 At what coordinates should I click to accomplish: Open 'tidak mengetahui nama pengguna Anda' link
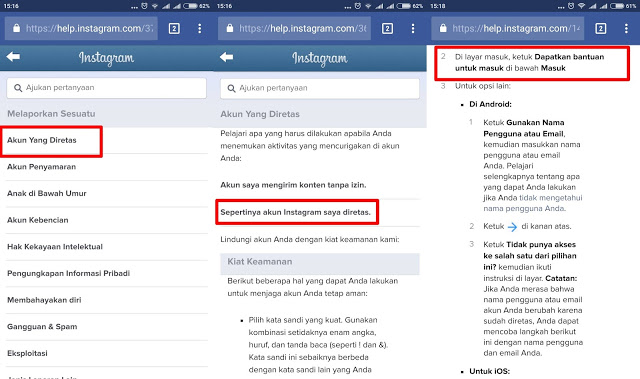[533, 203]
